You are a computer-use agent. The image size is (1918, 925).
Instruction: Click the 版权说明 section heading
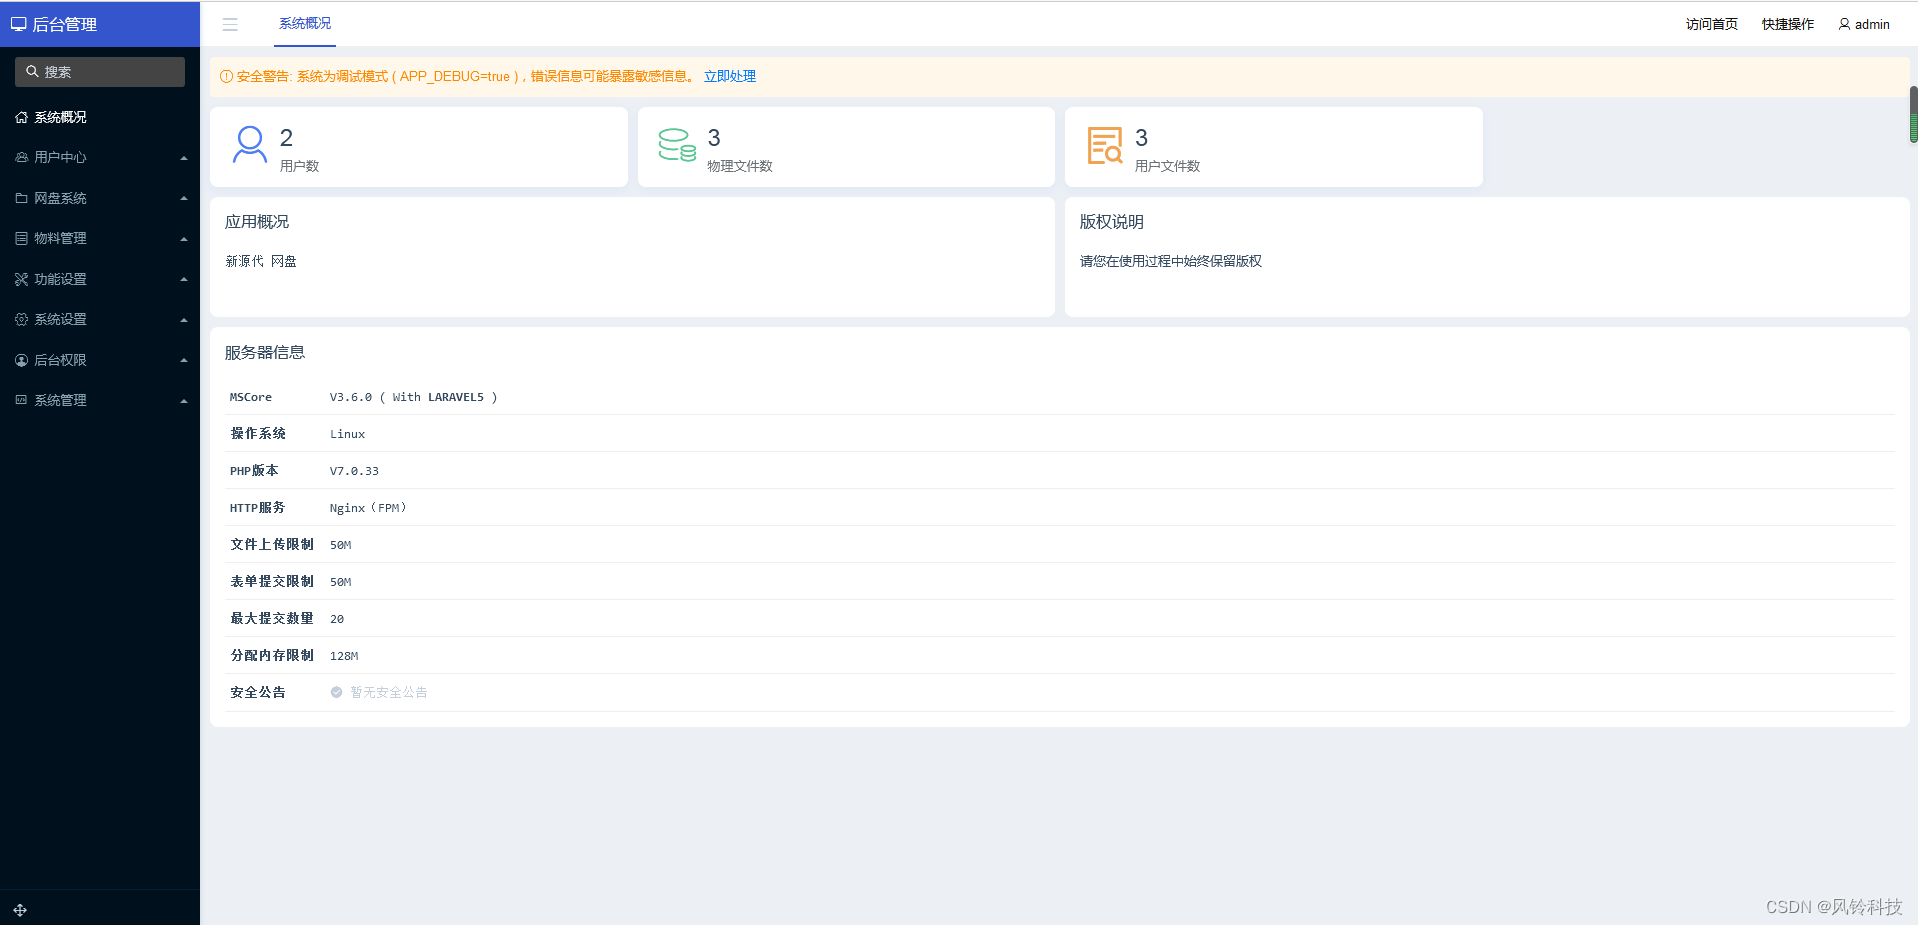click(1111, 222)
